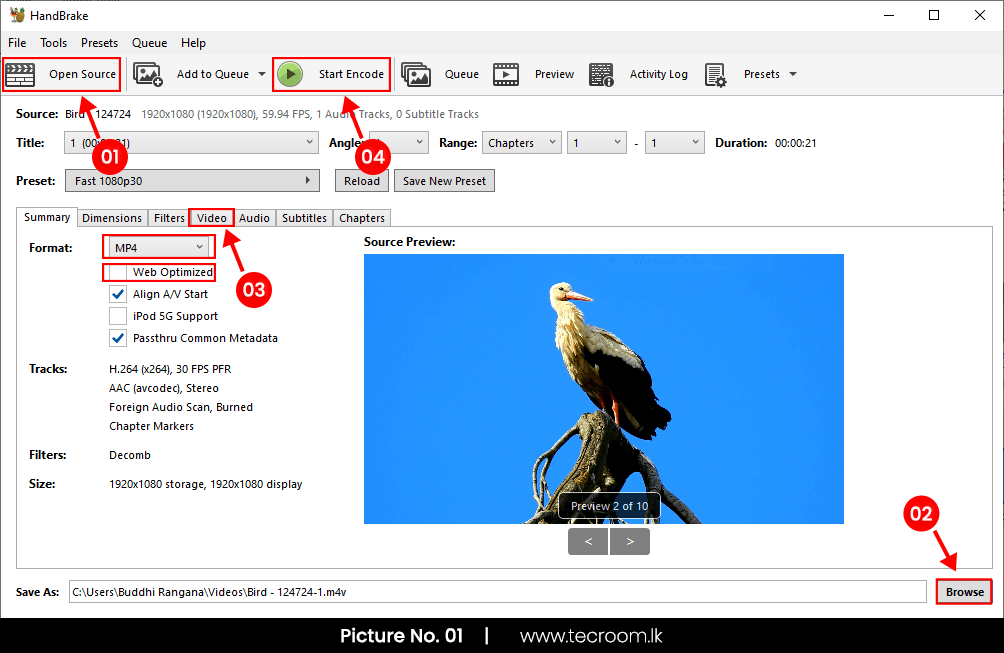Open the Preset selector showing Fast 1080p30
1004x653 pixels.
click(192, 180)
